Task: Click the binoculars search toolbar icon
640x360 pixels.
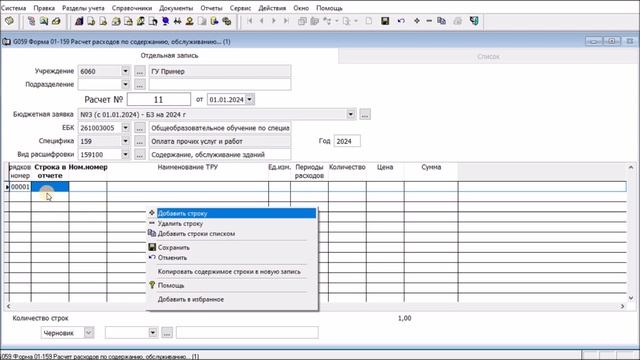Action: (x=177, y=21)
